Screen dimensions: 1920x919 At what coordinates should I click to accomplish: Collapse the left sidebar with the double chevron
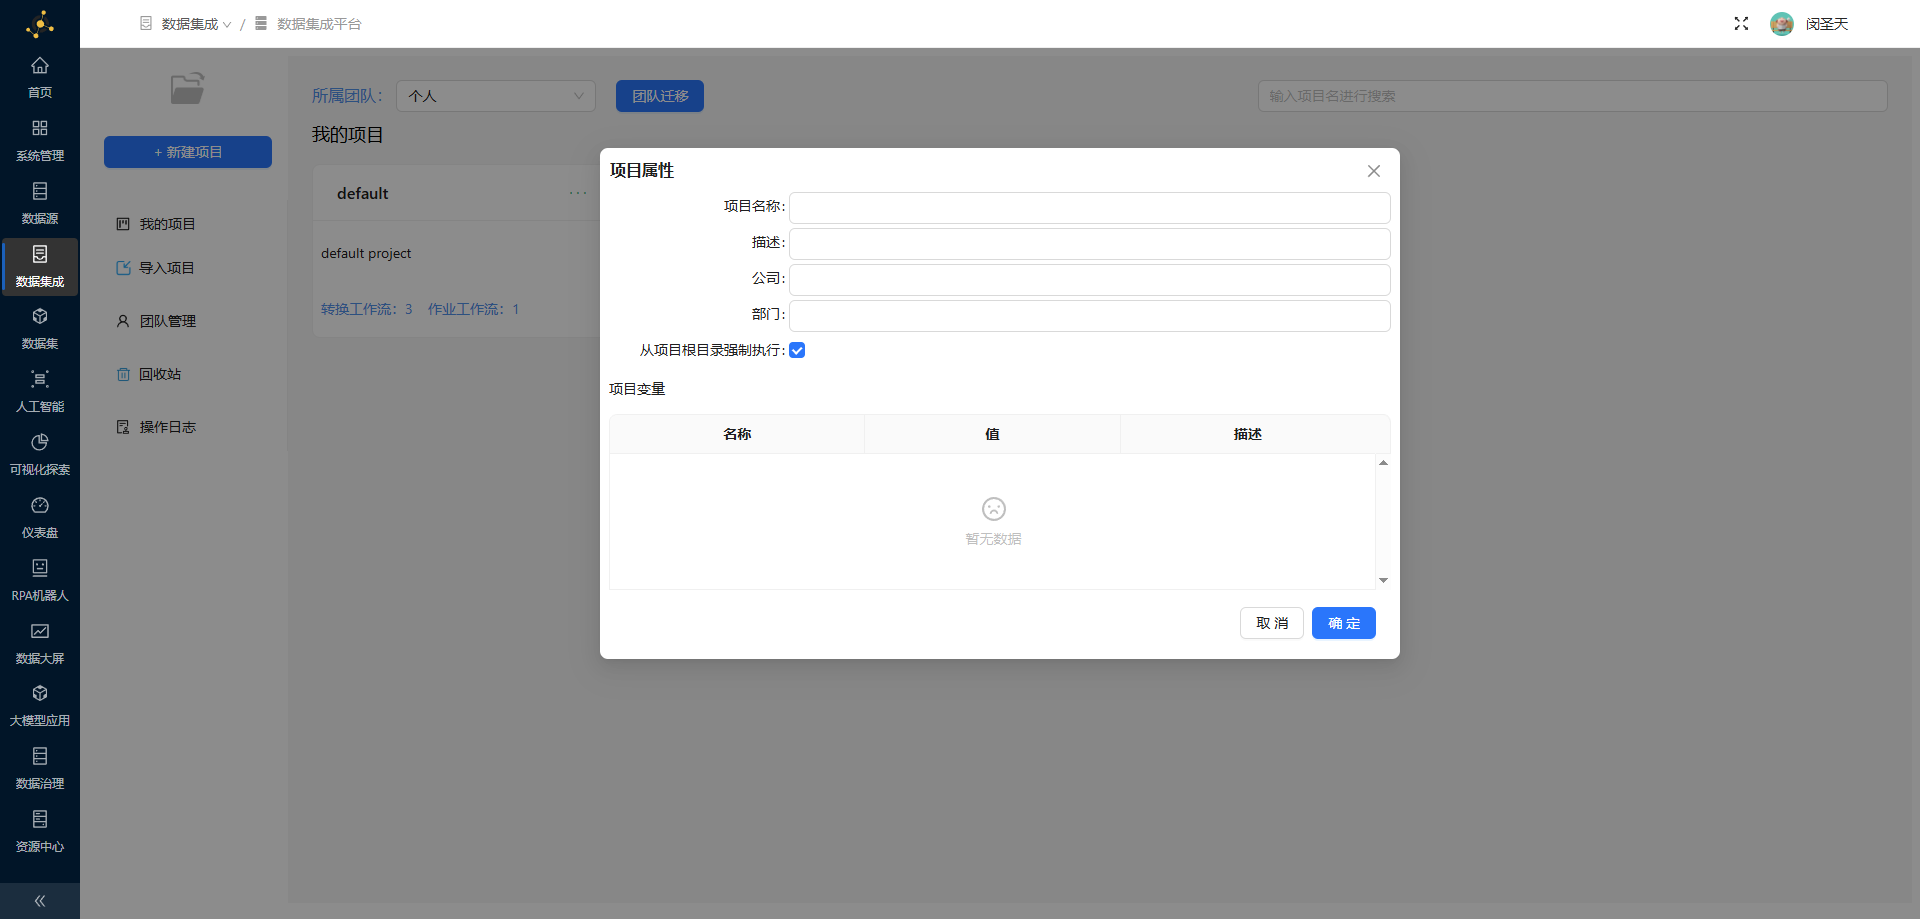tap(40, 901)
